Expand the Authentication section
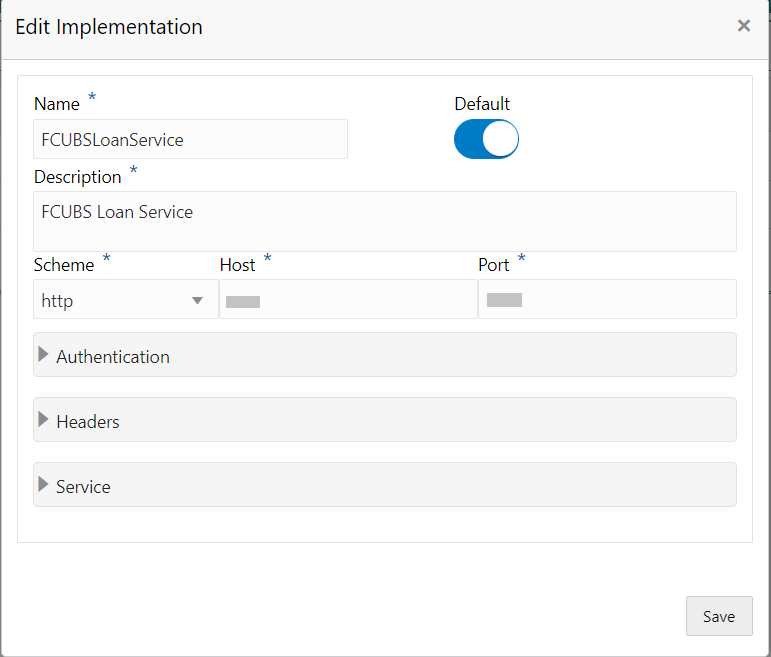 385,355
